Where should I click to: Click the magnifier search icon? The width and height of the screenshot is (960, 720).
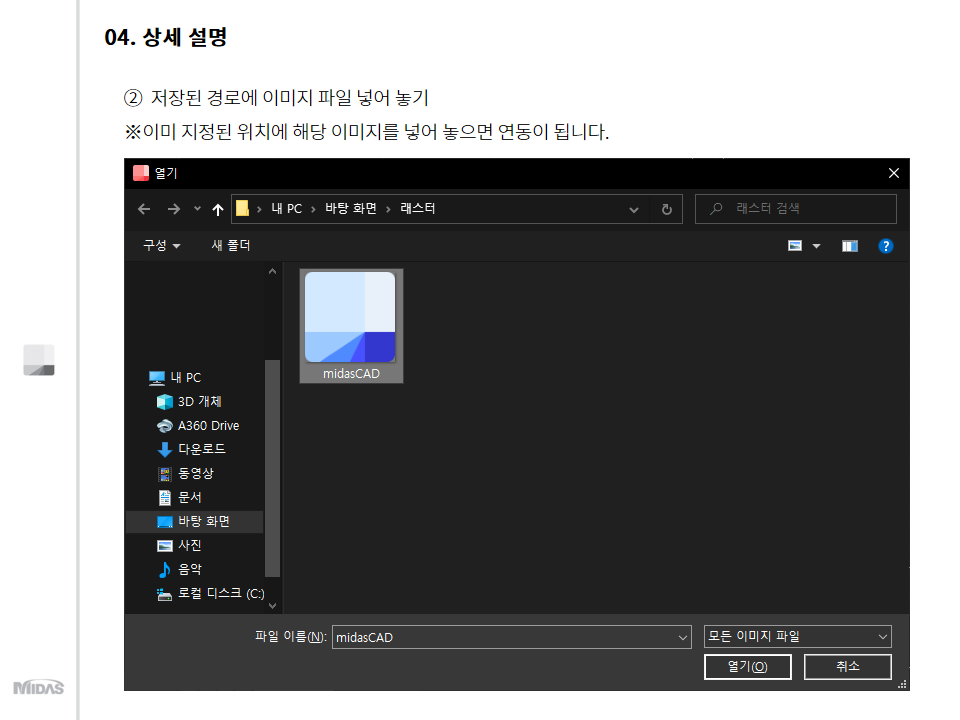pyautogui.click(x=716, y=209)
